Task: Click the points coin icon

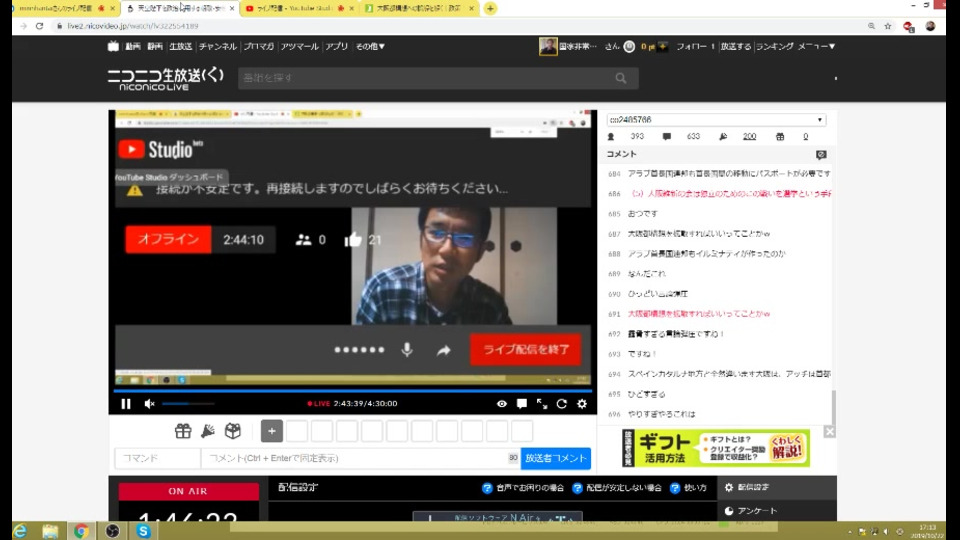Action: pyautogui.click(x=629, y=47)
